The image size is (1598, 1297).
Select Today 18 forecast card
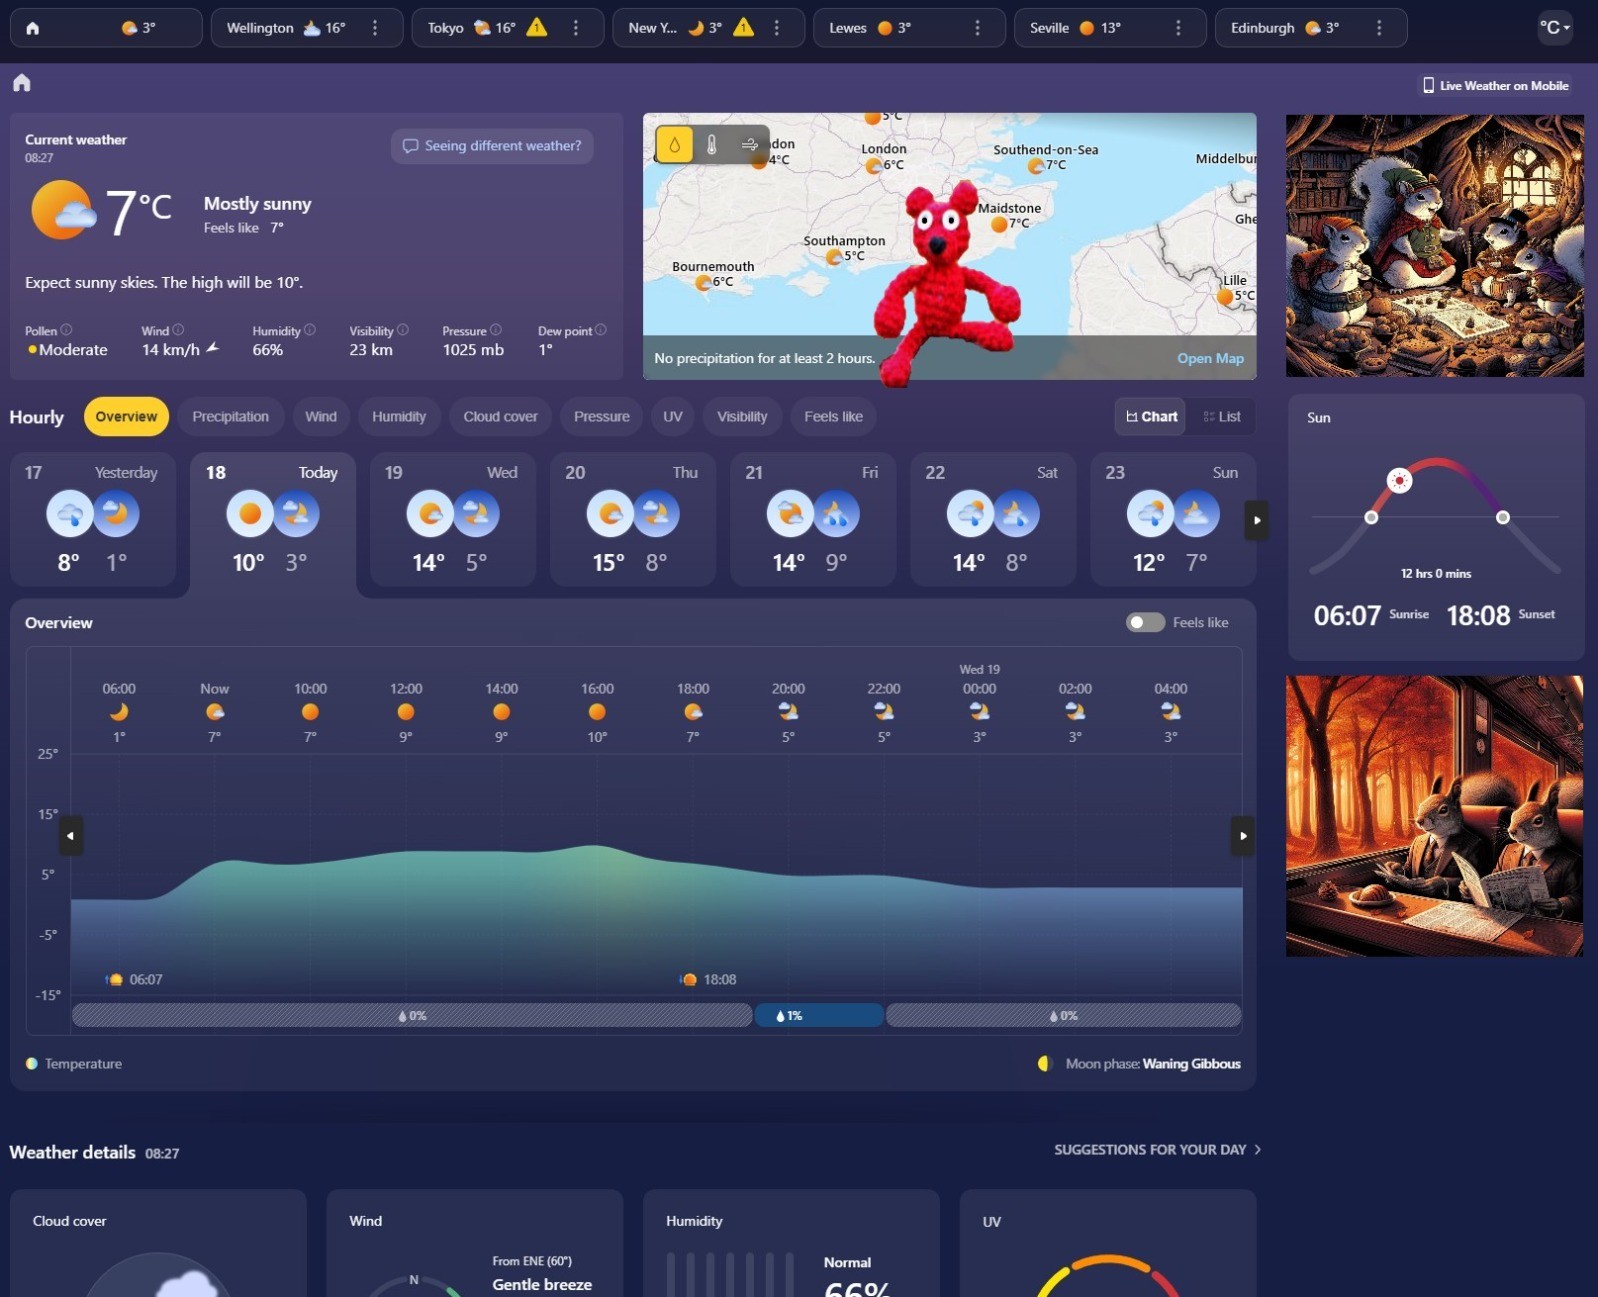coord(273,523)
